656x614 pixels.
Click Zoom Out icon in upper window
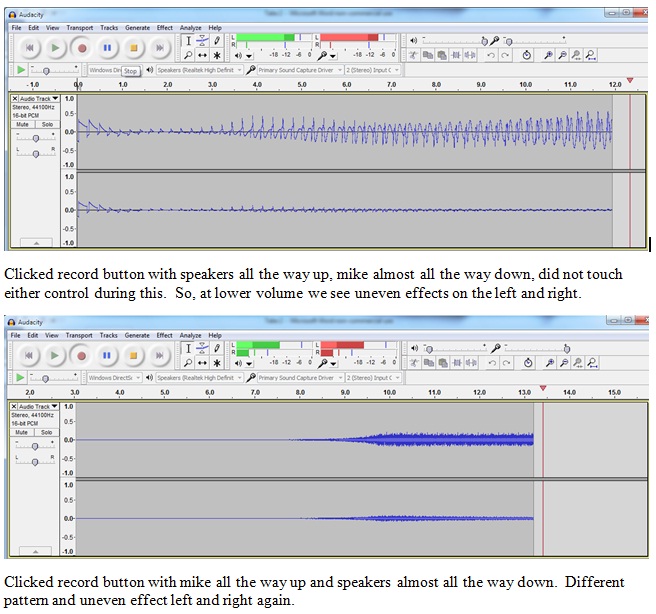(x=562, y=55)
